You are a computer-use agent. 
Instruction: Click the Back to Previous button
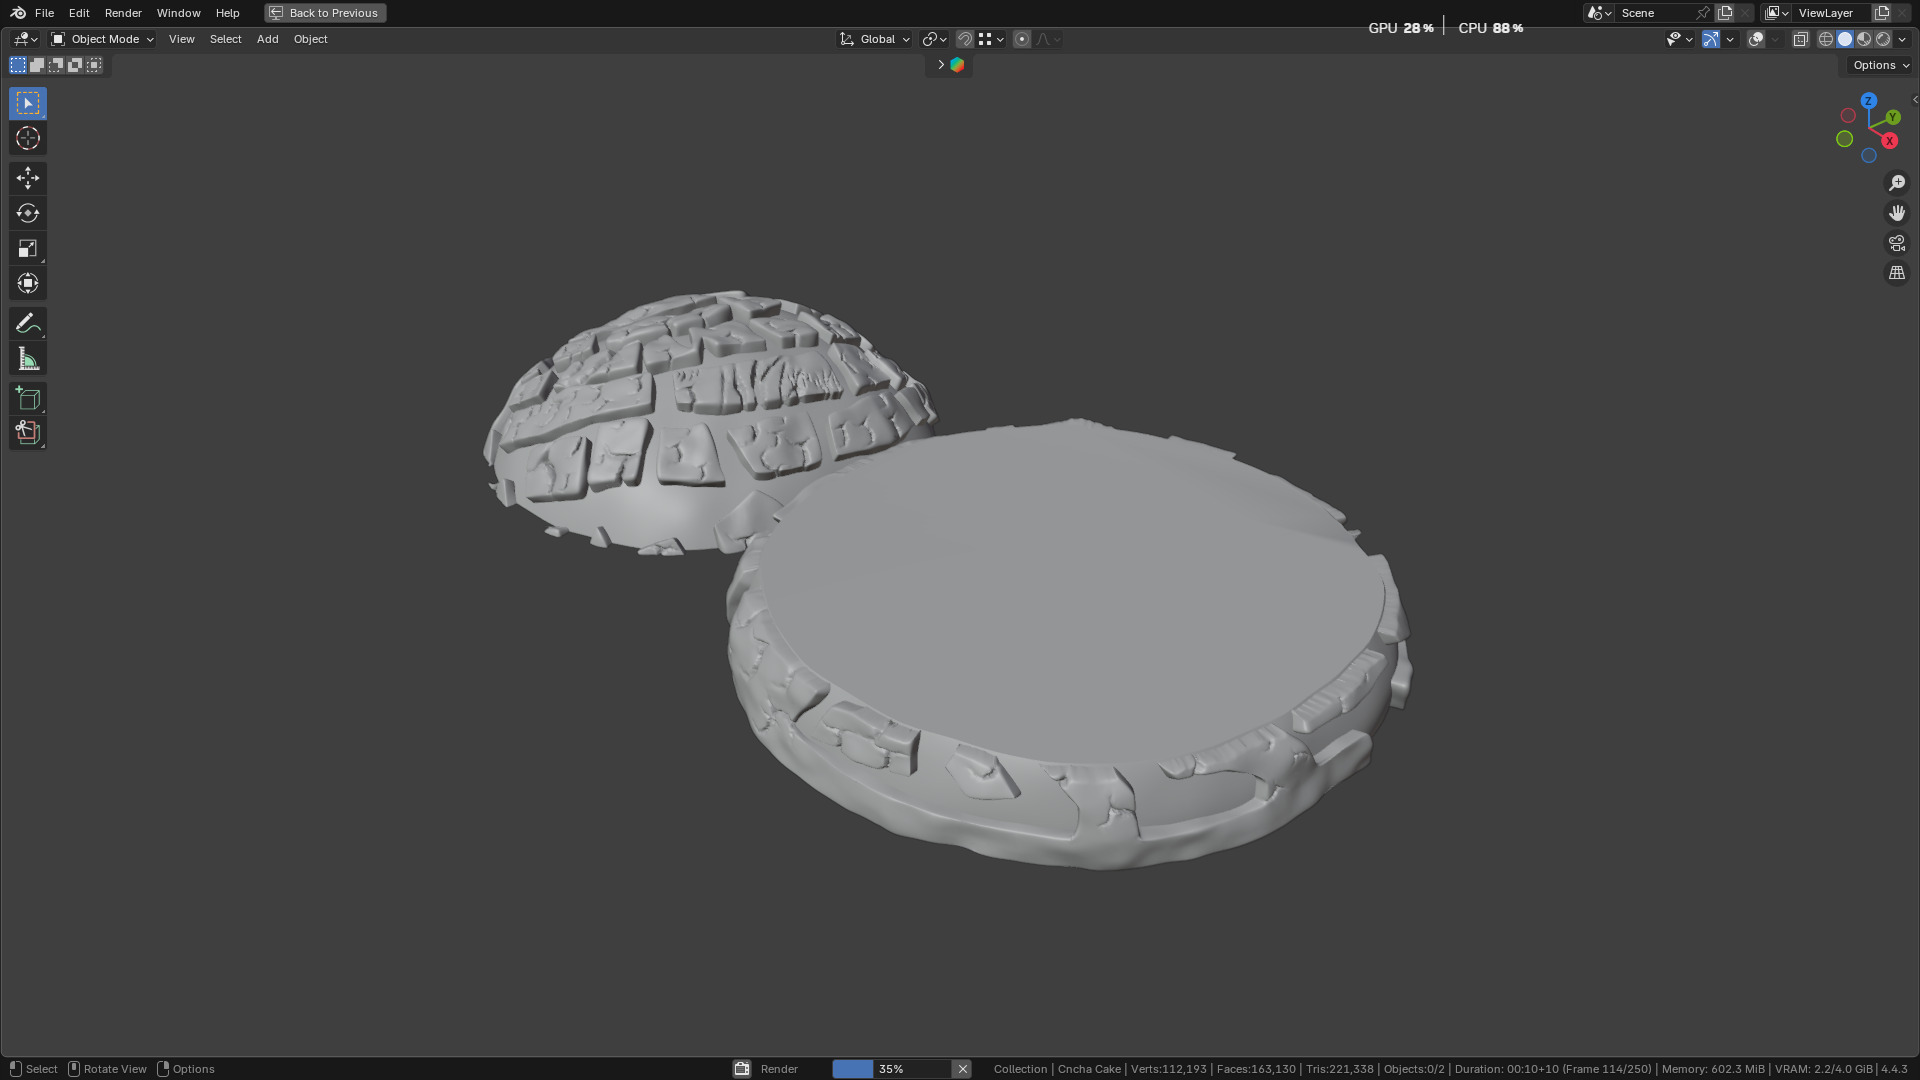(325, 13)
